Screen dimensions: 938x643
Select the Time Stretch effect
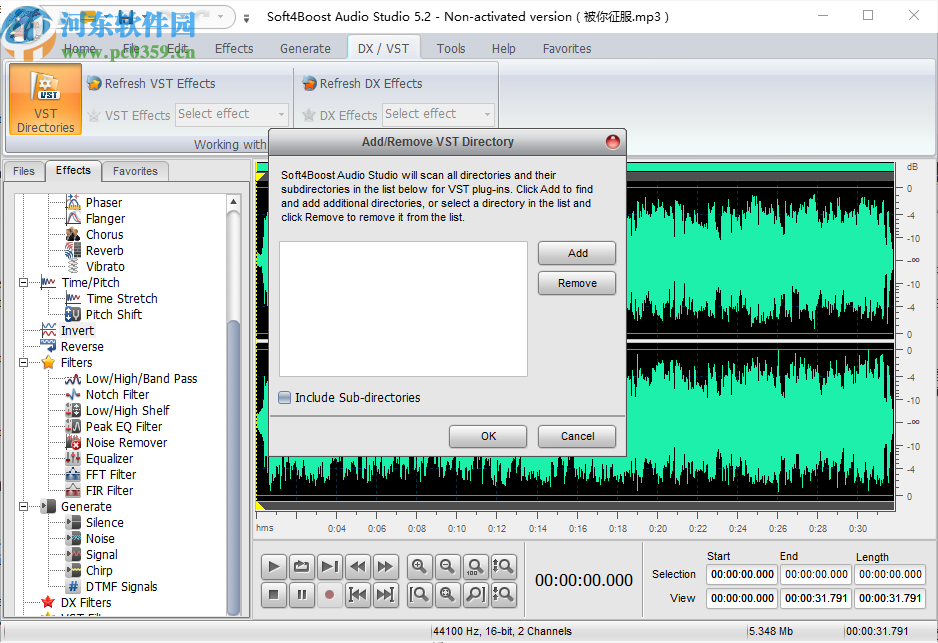[124, 298]
